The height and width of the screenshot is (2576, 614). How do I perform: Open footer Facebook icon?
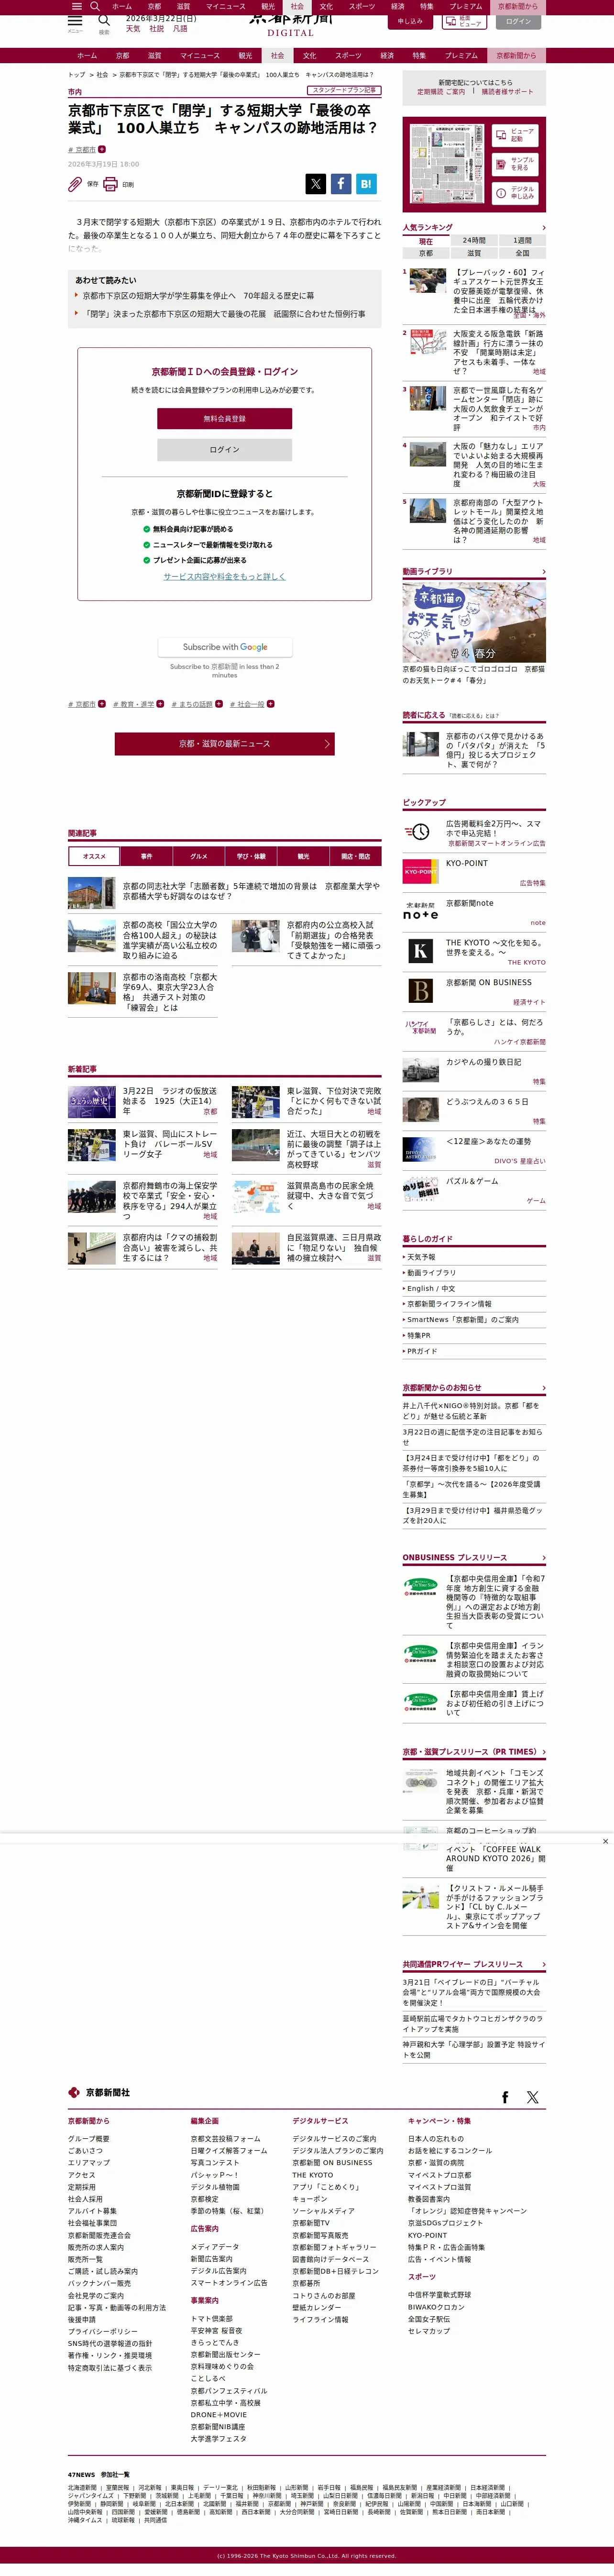click(505, 2097)
